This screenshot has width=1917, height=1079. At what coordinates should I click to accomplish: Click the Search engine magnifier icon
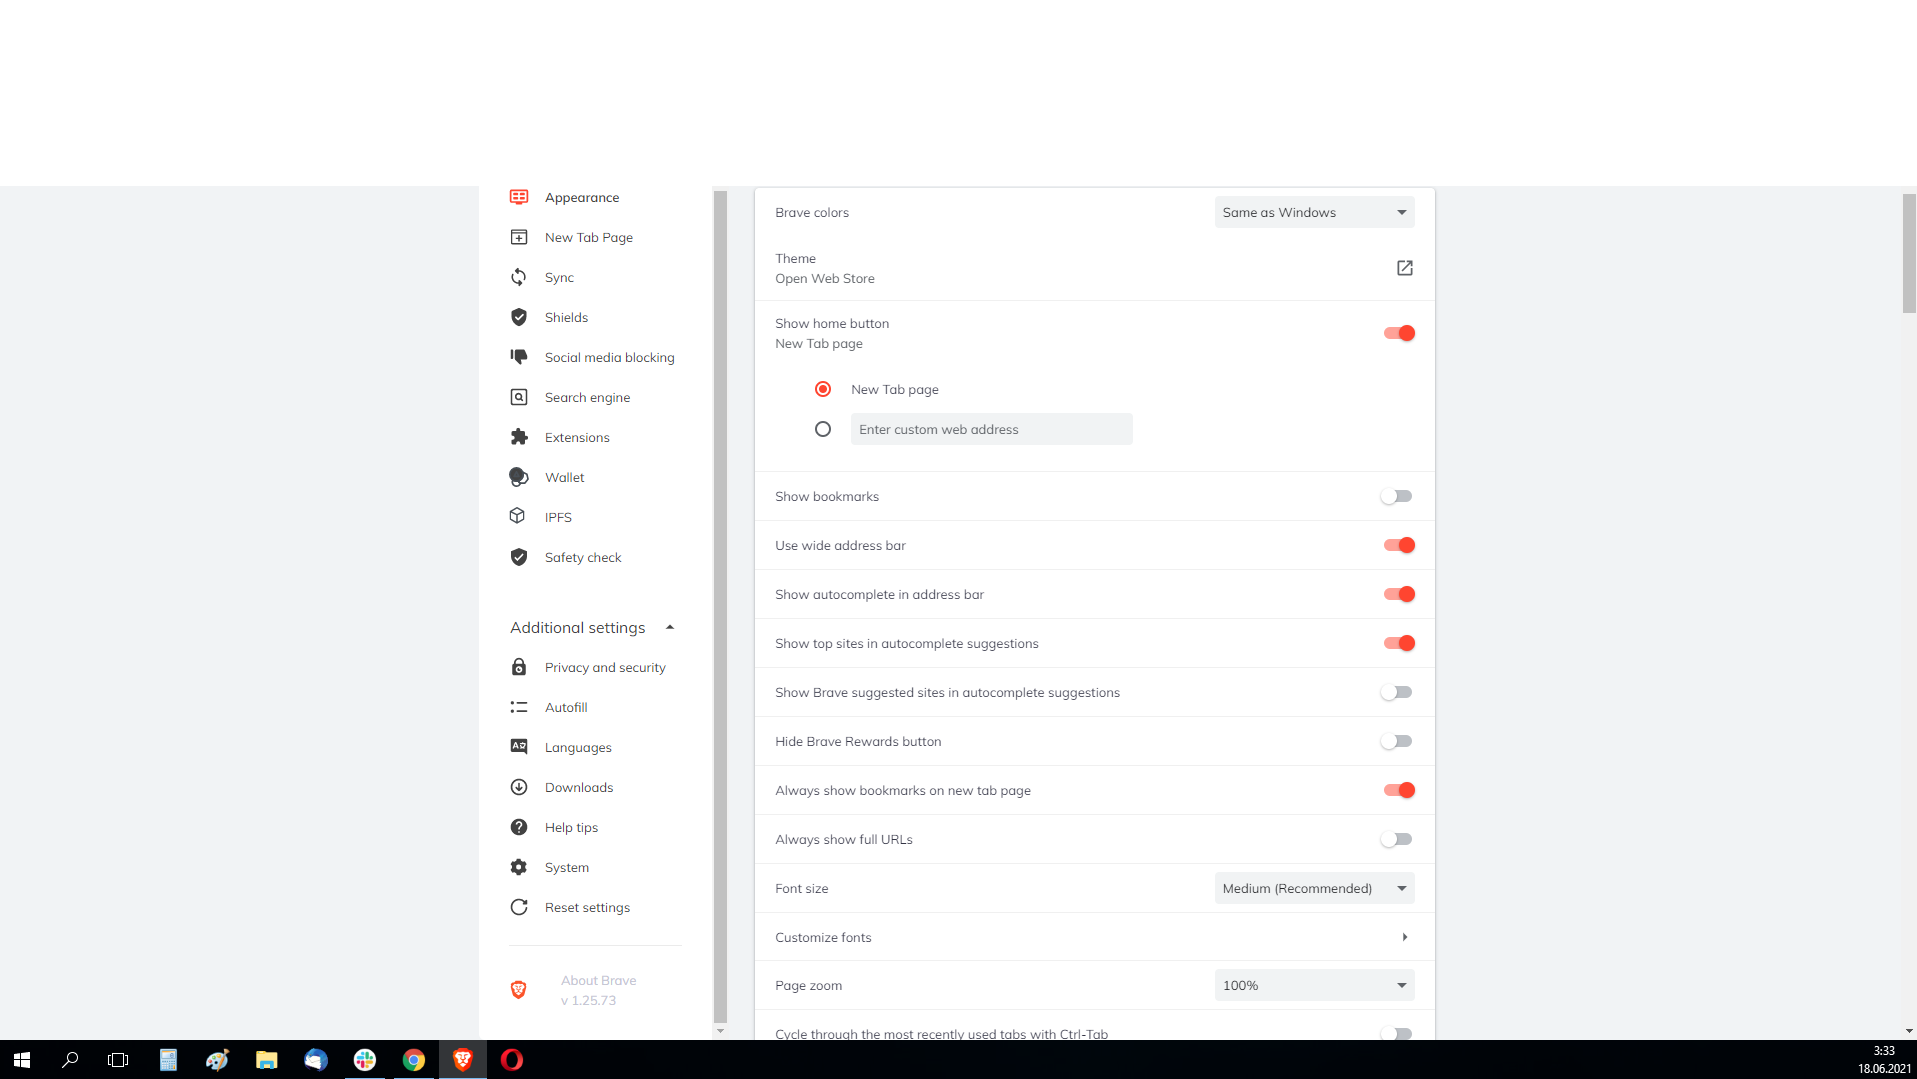click(518, 397)
